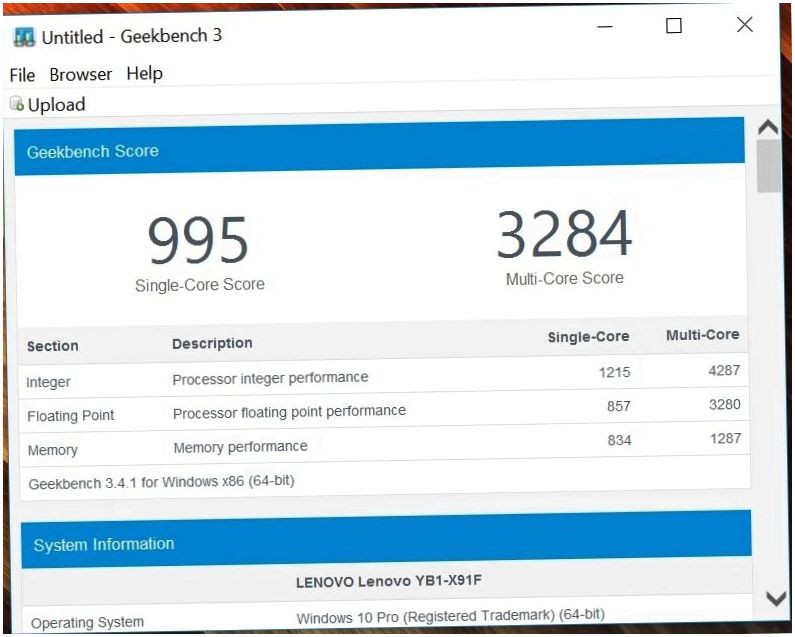795x637 pixels.
Task: Close the Geekbench 3 window
Action: (745, 24)
